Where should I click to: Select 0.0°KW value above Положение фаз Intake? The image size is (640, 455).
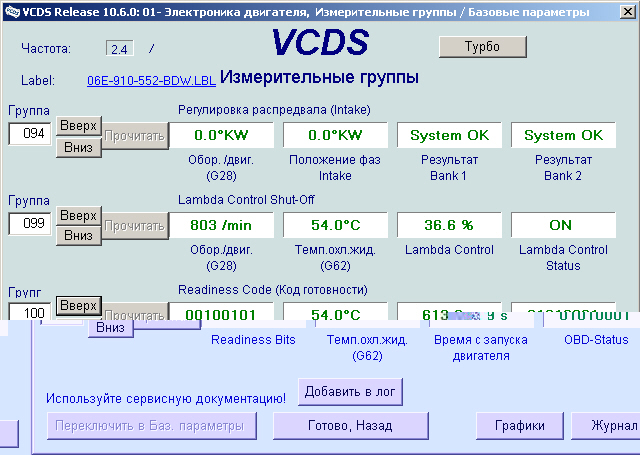[336, 135]
